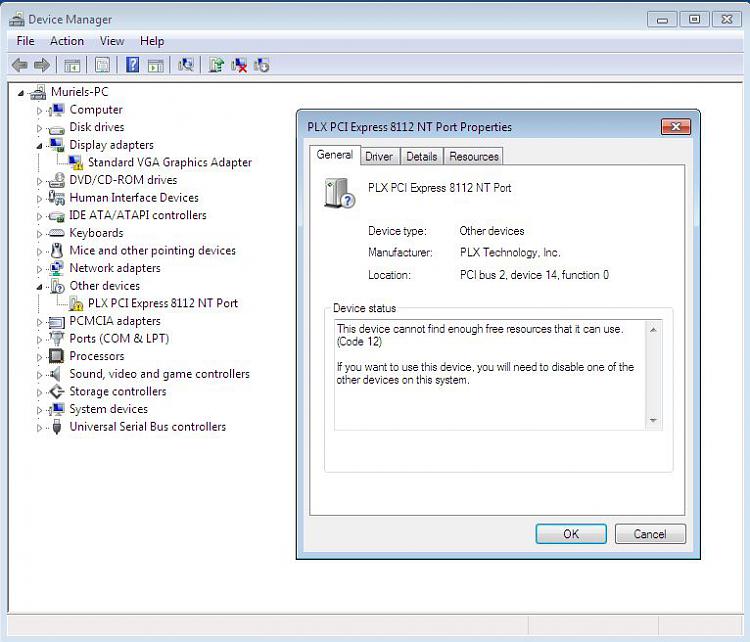Expand the System devices node
The image size is (750, 642).
point(39,410)
